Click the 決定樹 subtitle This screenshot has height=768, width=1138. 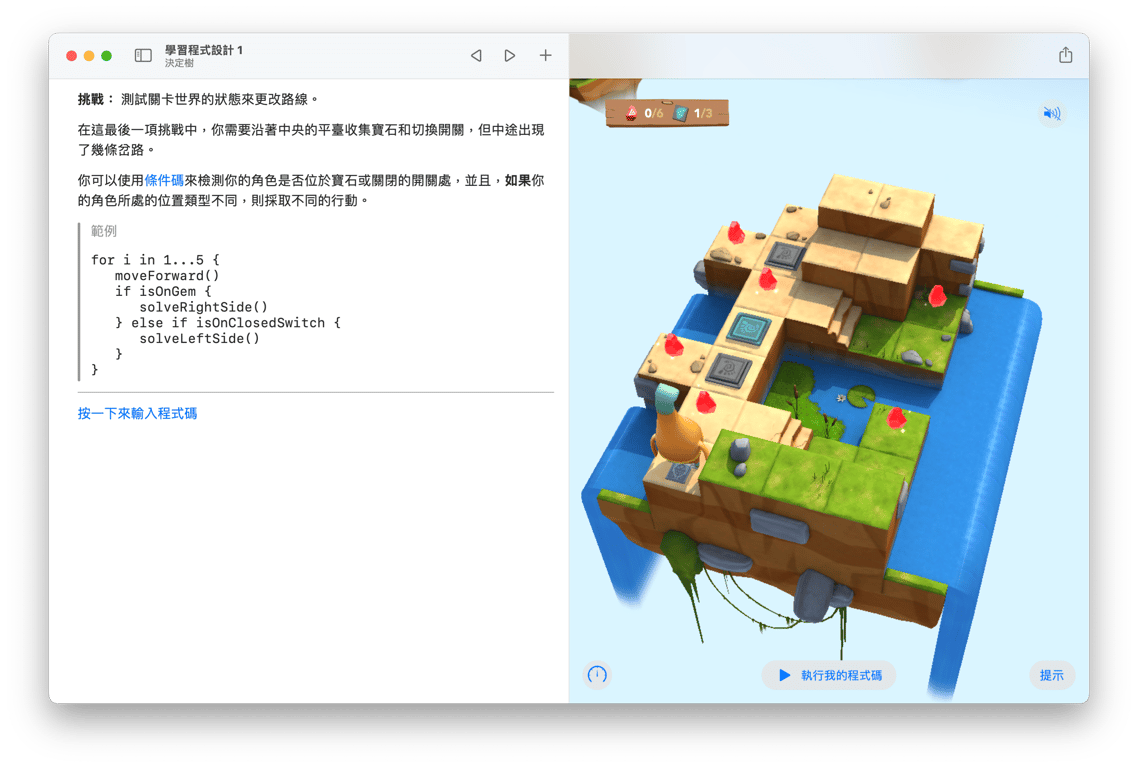point(179,63)
